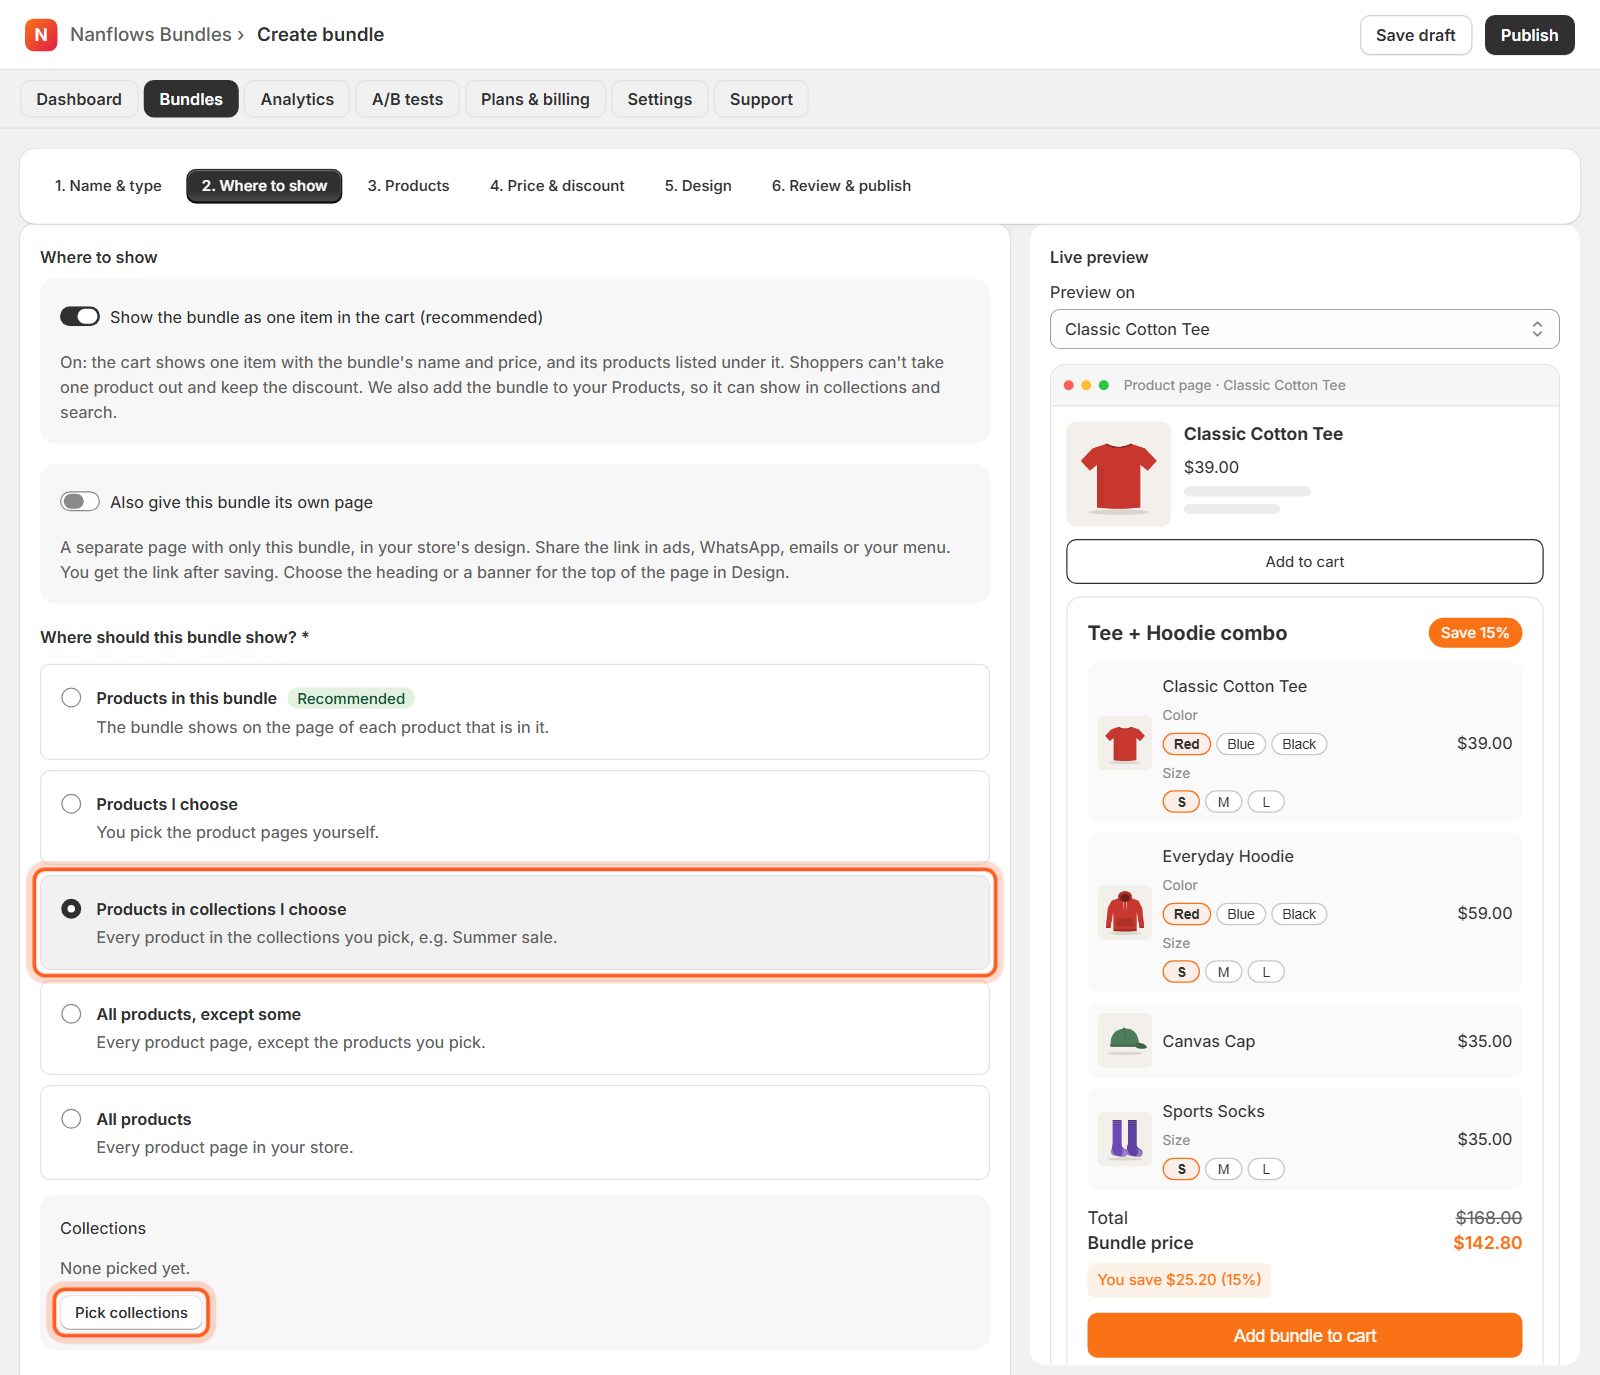Open the A/B tests tab

pyautogui.click(x=407, y=99)
